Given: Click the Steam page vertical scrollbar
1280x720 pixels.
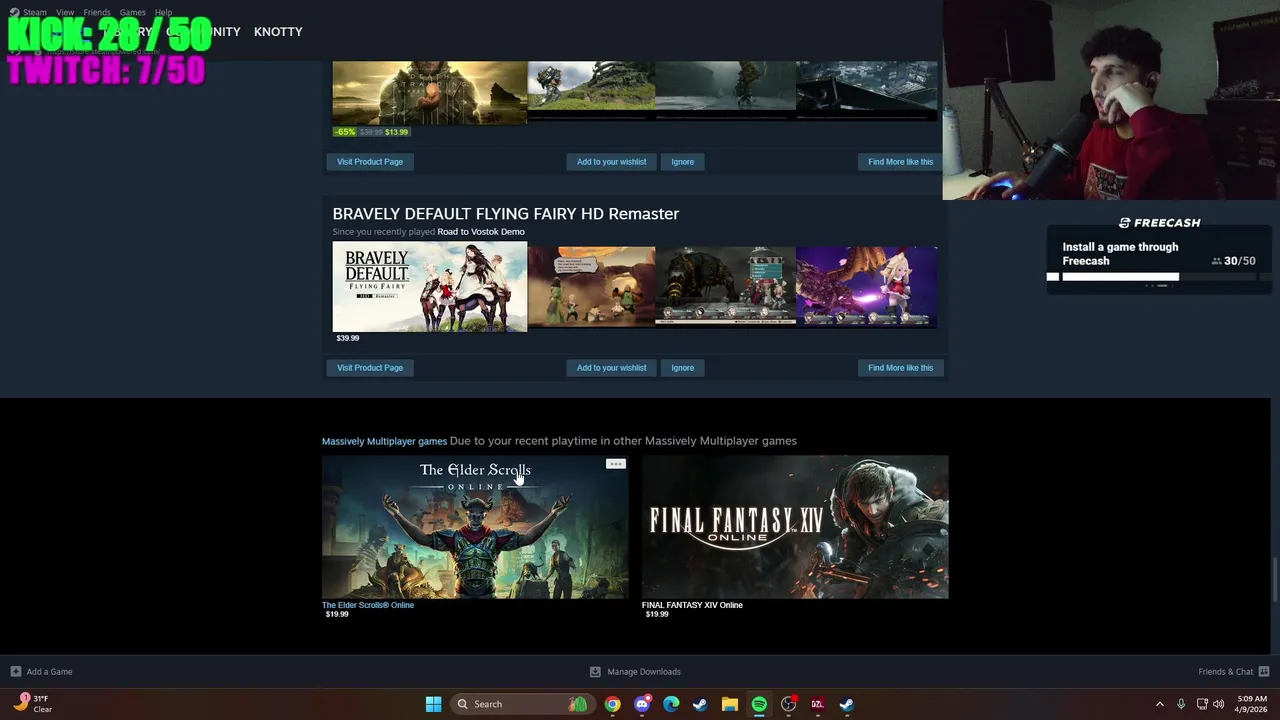Looking at the screenshot, I should [x=1274, y=578].
